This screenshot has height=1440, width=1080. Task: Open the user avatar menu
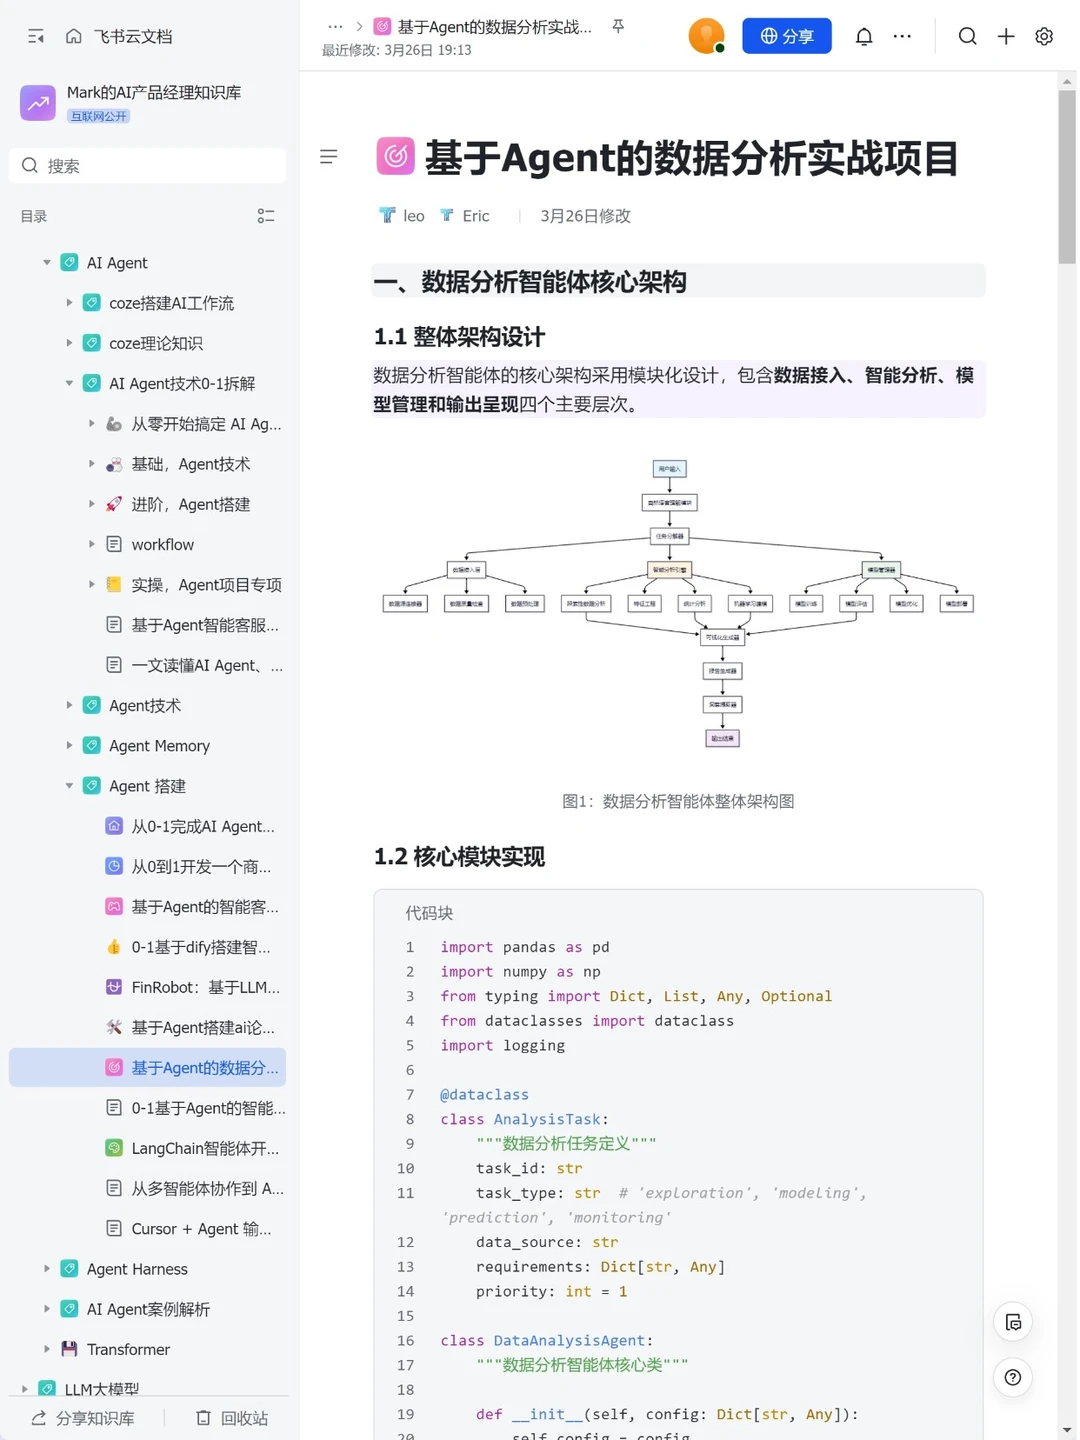706,36
